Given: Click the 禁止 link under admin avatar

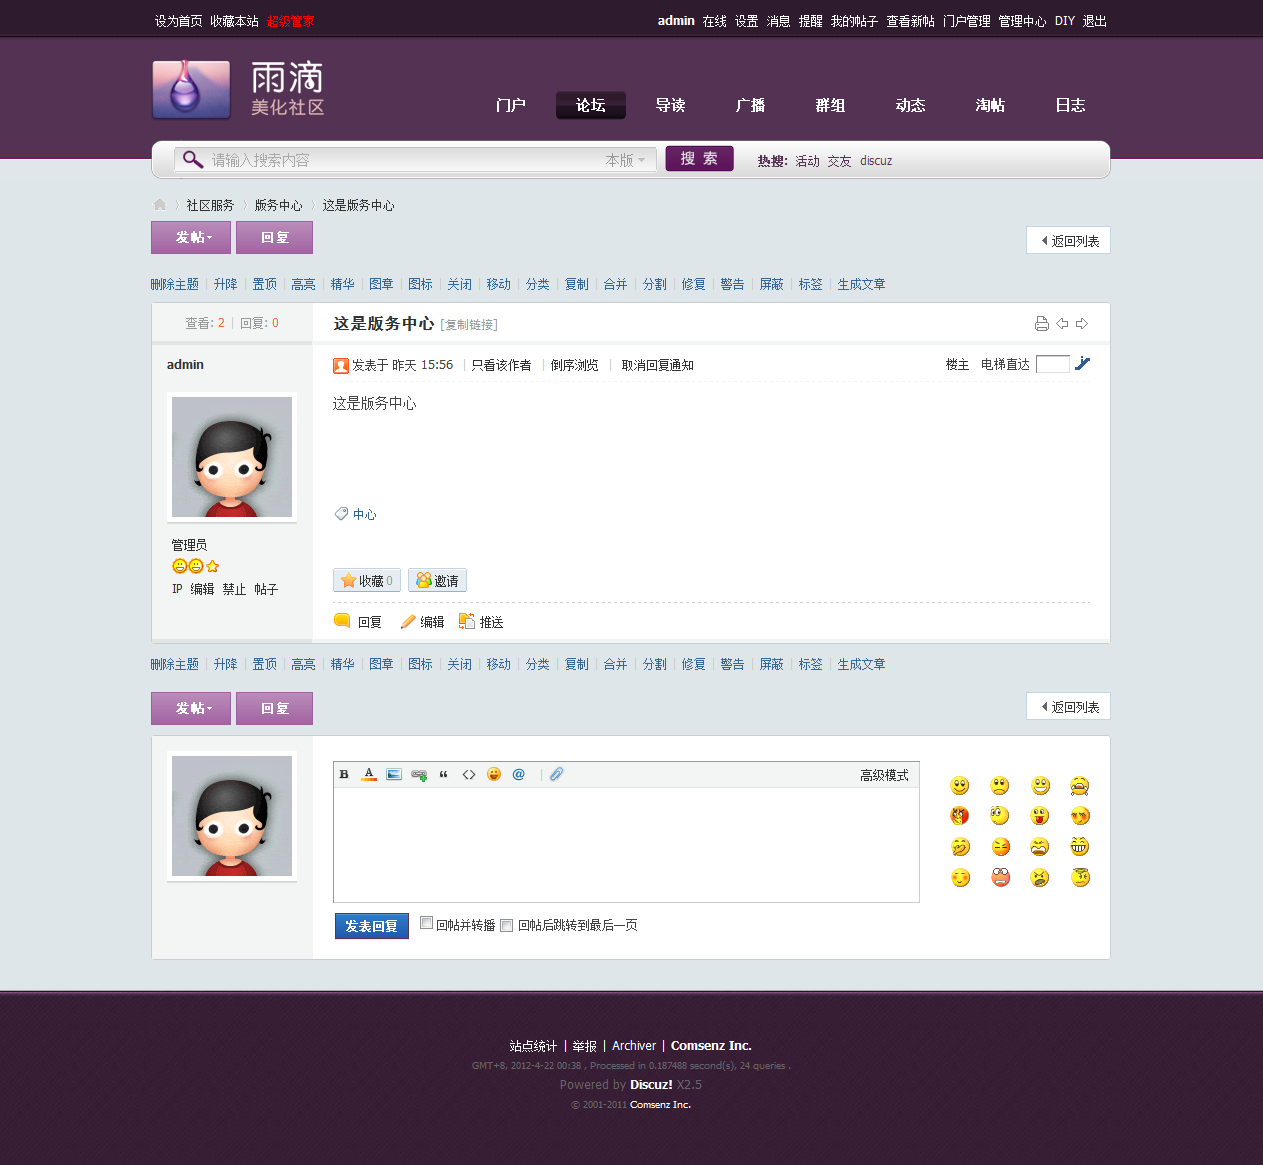Looking at the screenshot, I should tap(234, 589).
